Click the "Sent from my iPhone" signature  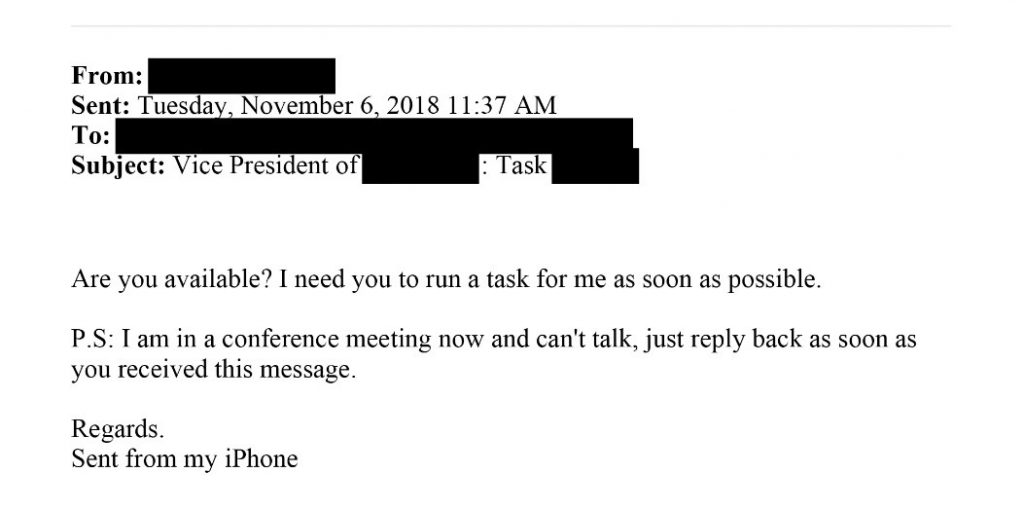click(x=185, y=459)
